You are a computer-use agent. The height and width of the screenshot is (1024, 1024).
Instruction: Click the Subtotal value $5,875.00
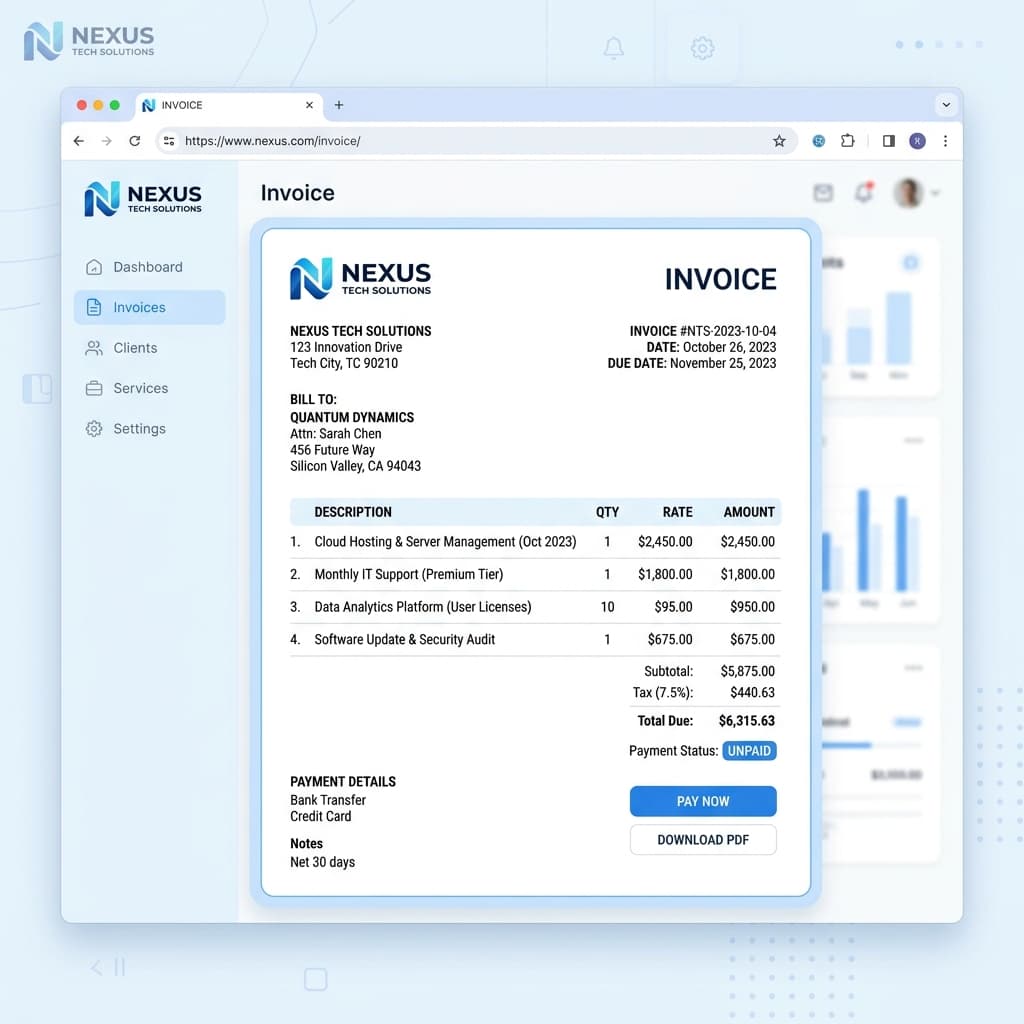click(747, 671)
